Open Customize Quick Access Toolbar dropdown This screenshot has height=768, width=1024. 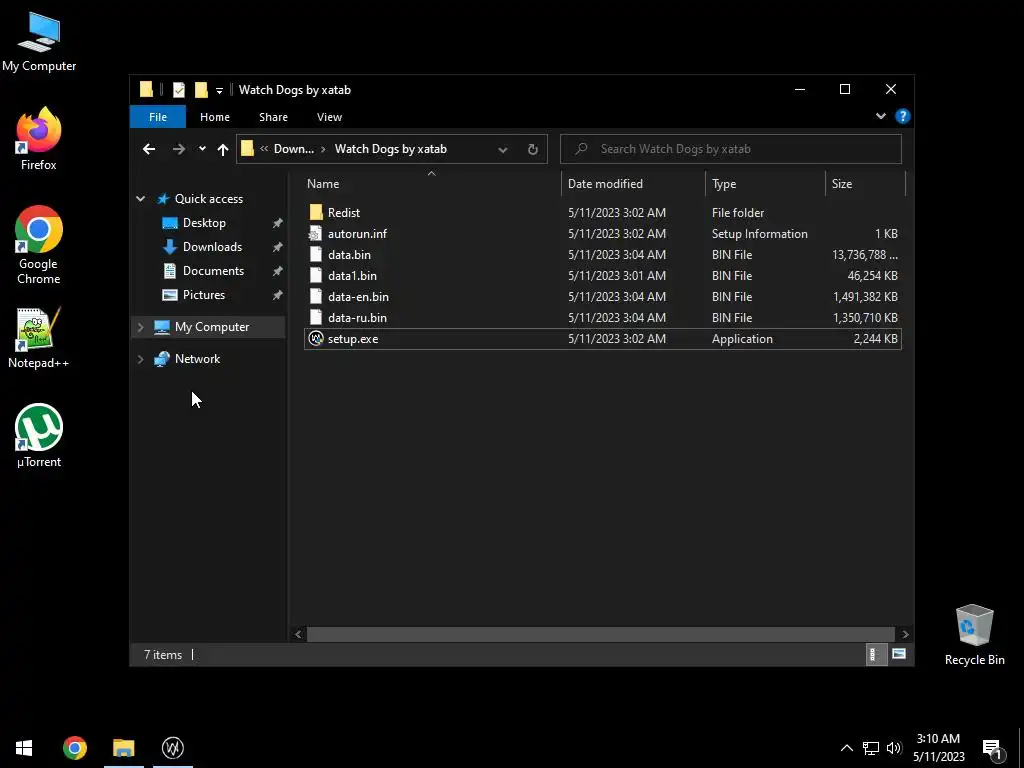click(x=219, y=91)
